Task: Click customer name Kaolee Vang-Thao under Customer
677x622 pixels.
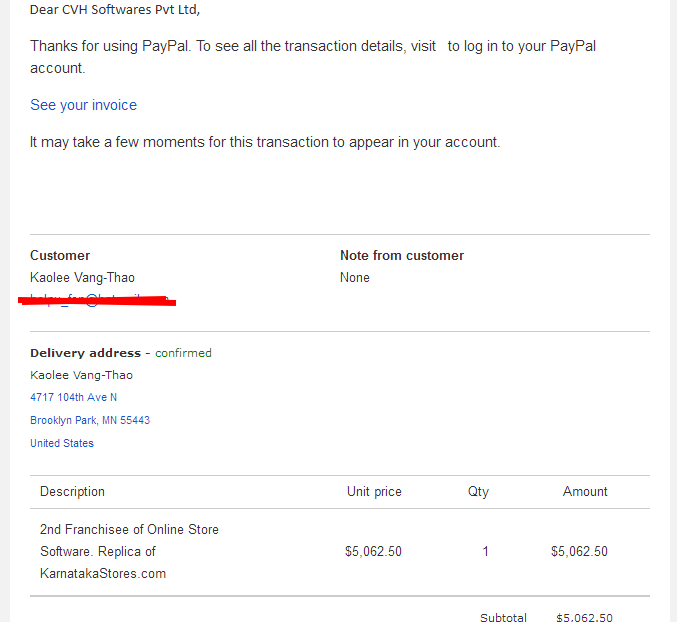Action: (x=82, y=277)
